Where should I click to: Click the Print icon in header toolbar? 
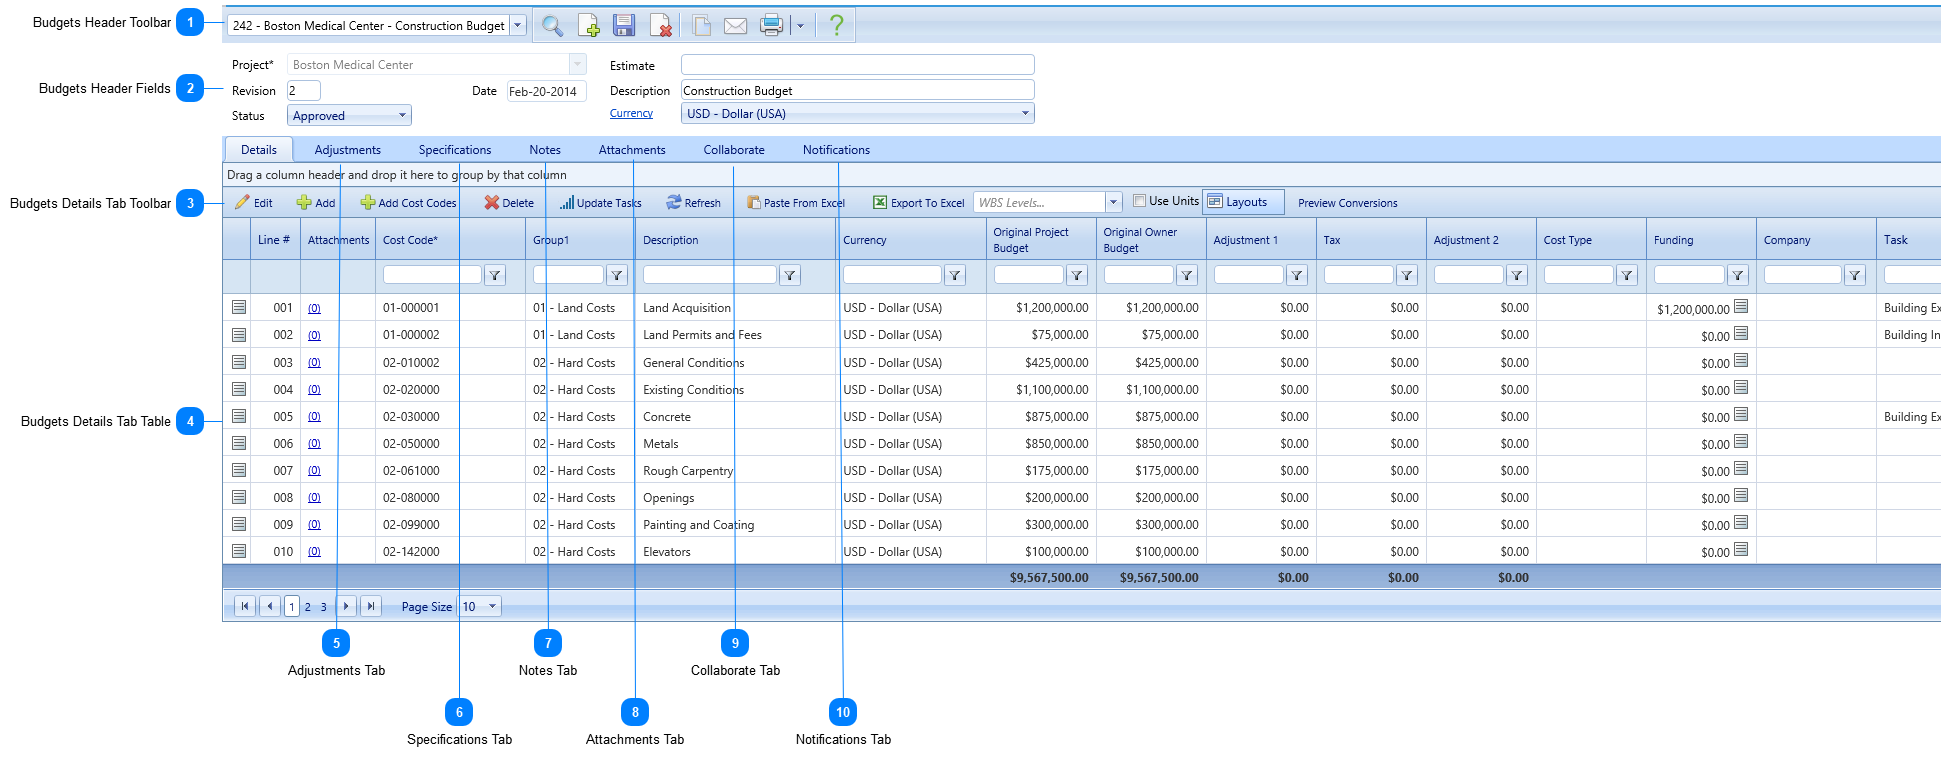[771, 26]
